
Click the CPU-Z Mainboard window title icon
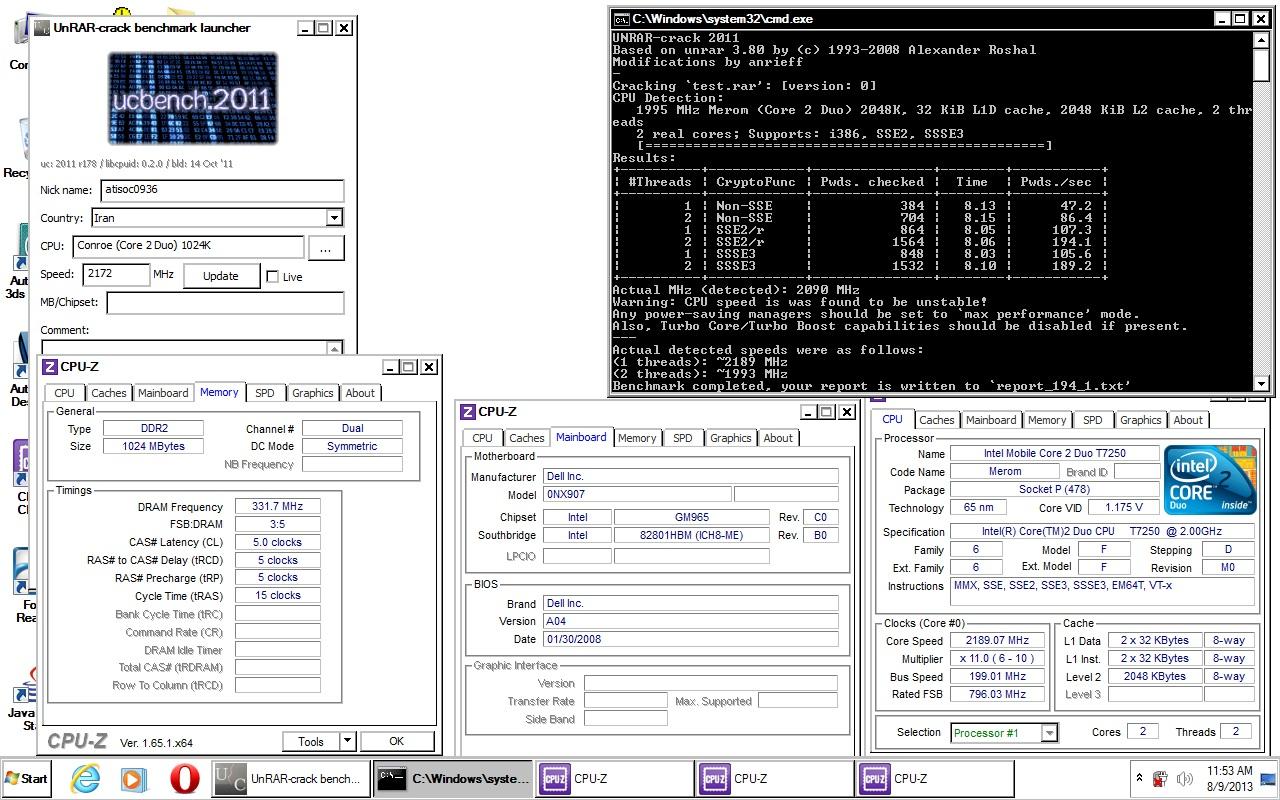pyautogui.click(x=467, y=411)
